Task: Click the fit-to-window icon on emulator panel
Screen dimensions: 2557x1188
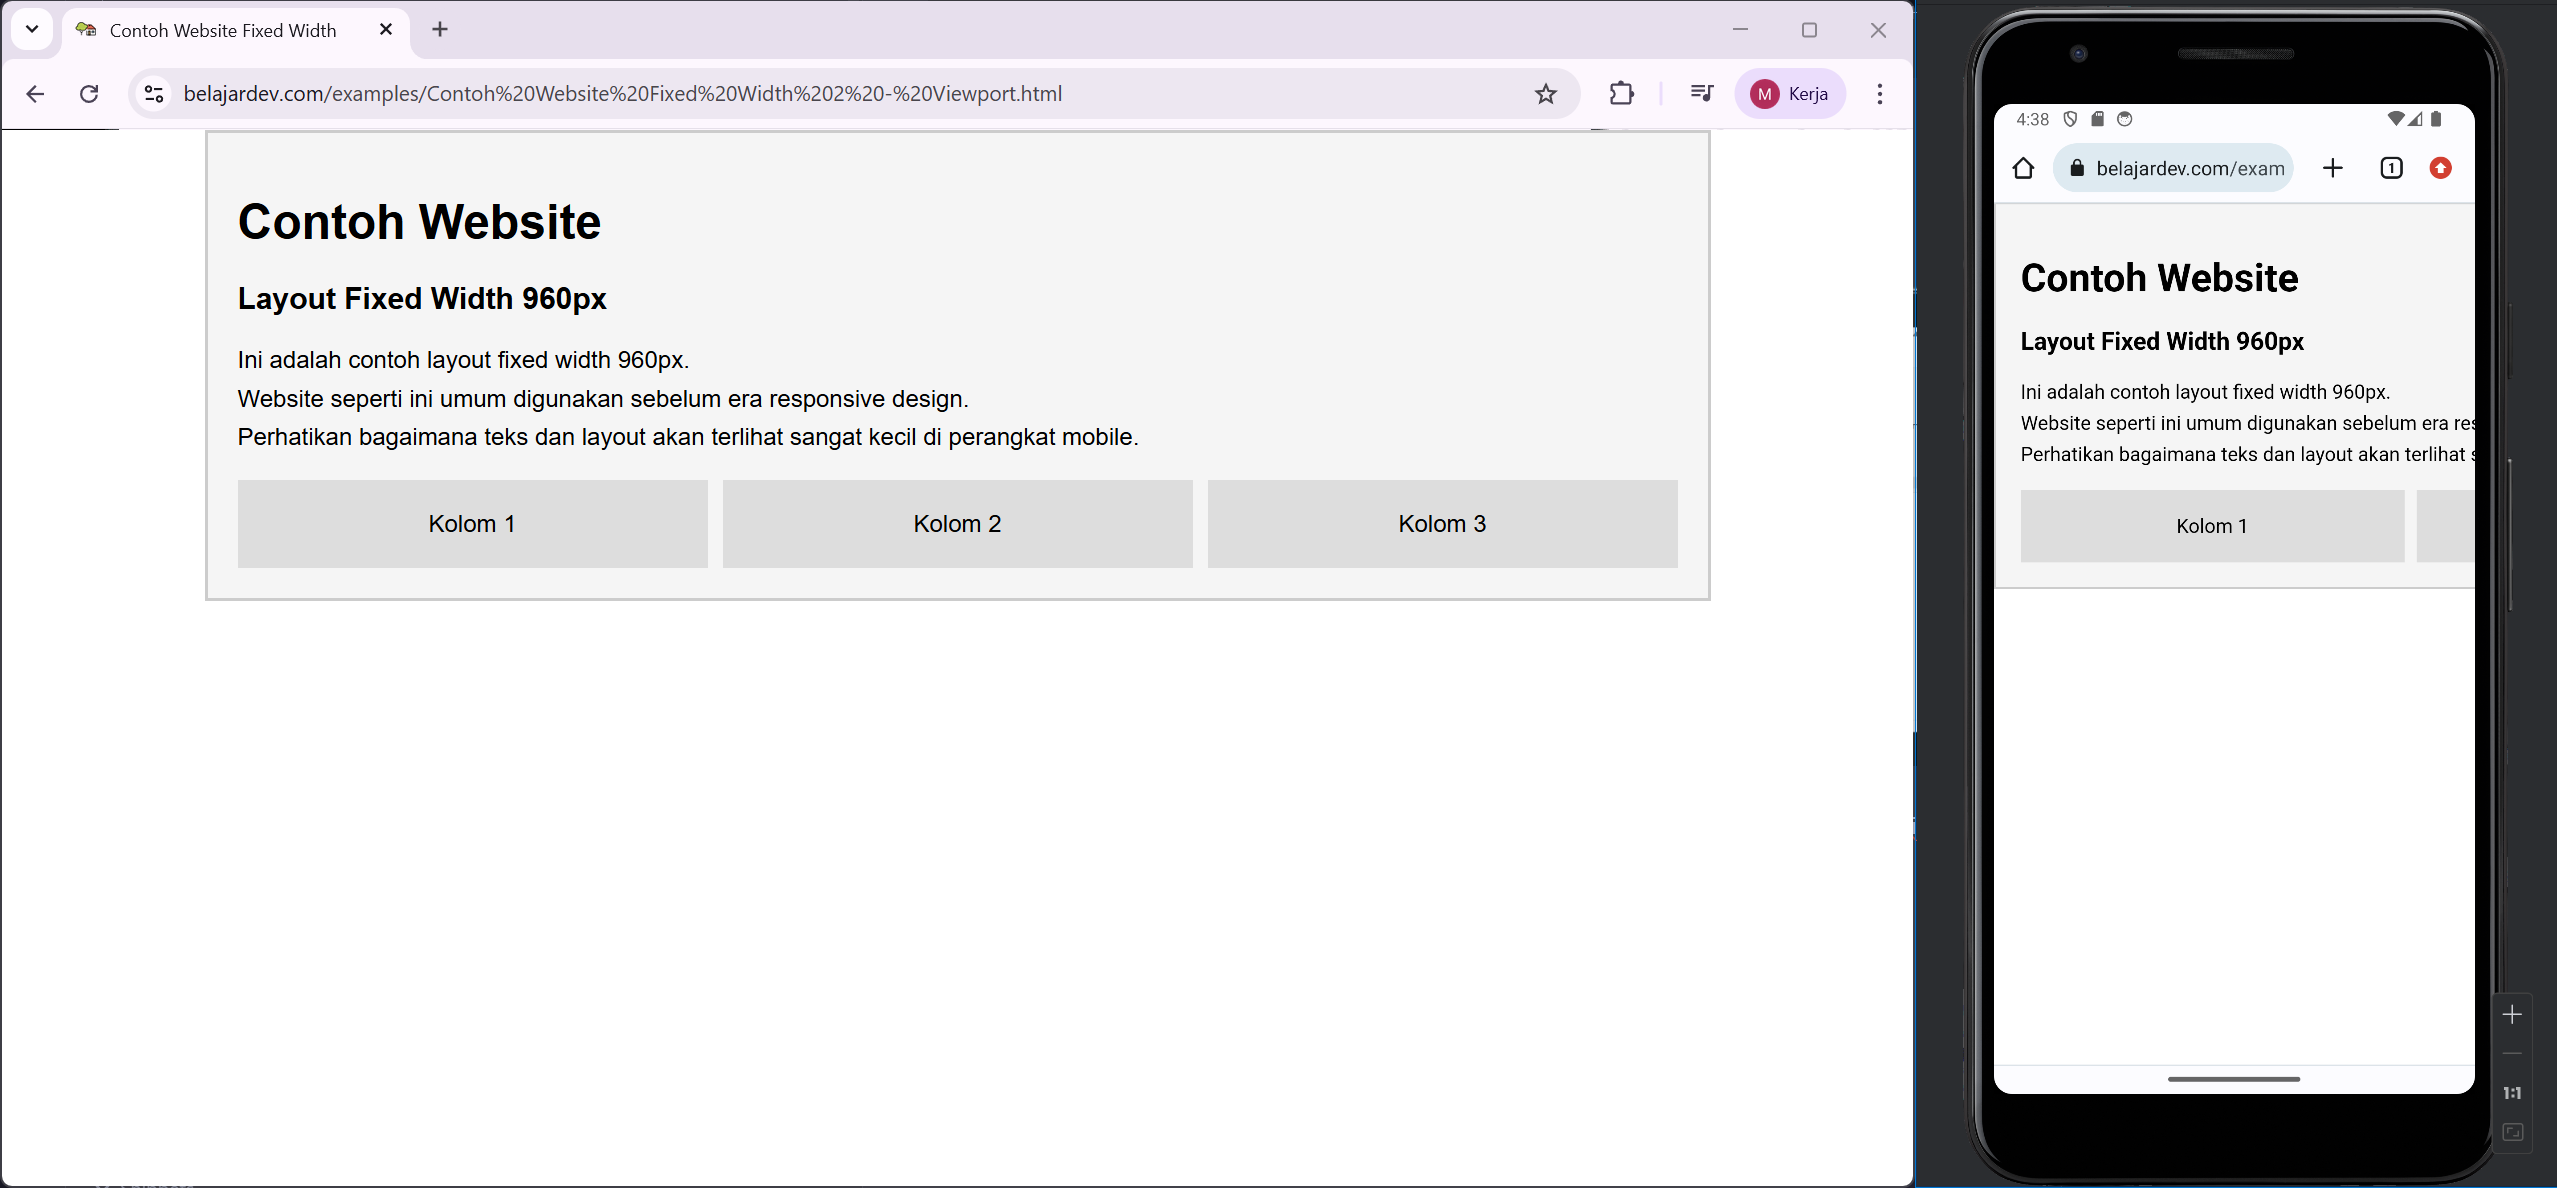Action: point(2513,1133)
